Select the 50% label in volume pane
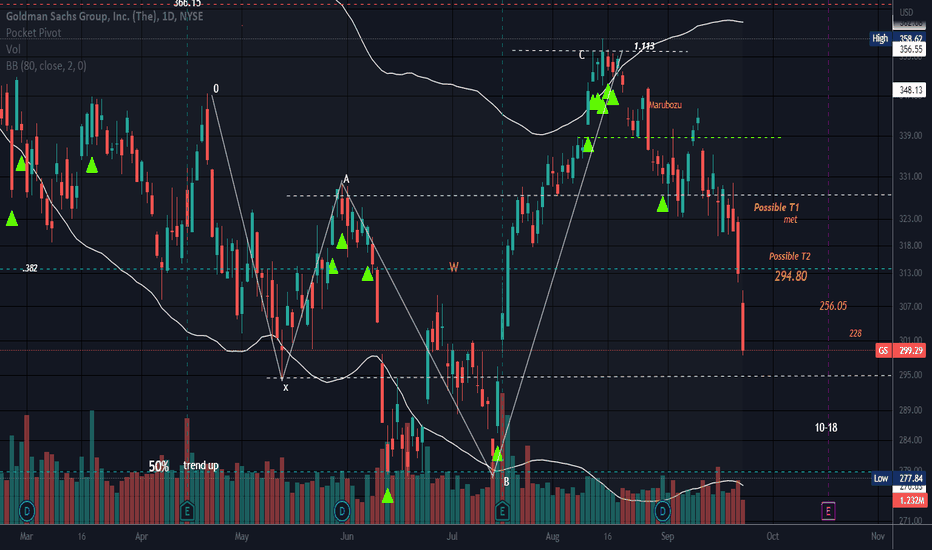The height and width of the screenshot is (550, 932). 158,466
